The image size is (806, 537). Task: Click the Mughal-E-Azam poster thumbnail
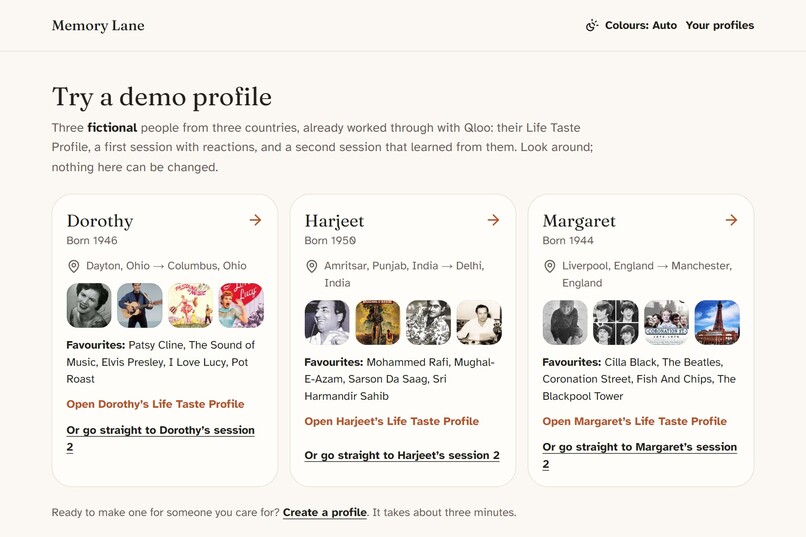click(x=378, y=322)
